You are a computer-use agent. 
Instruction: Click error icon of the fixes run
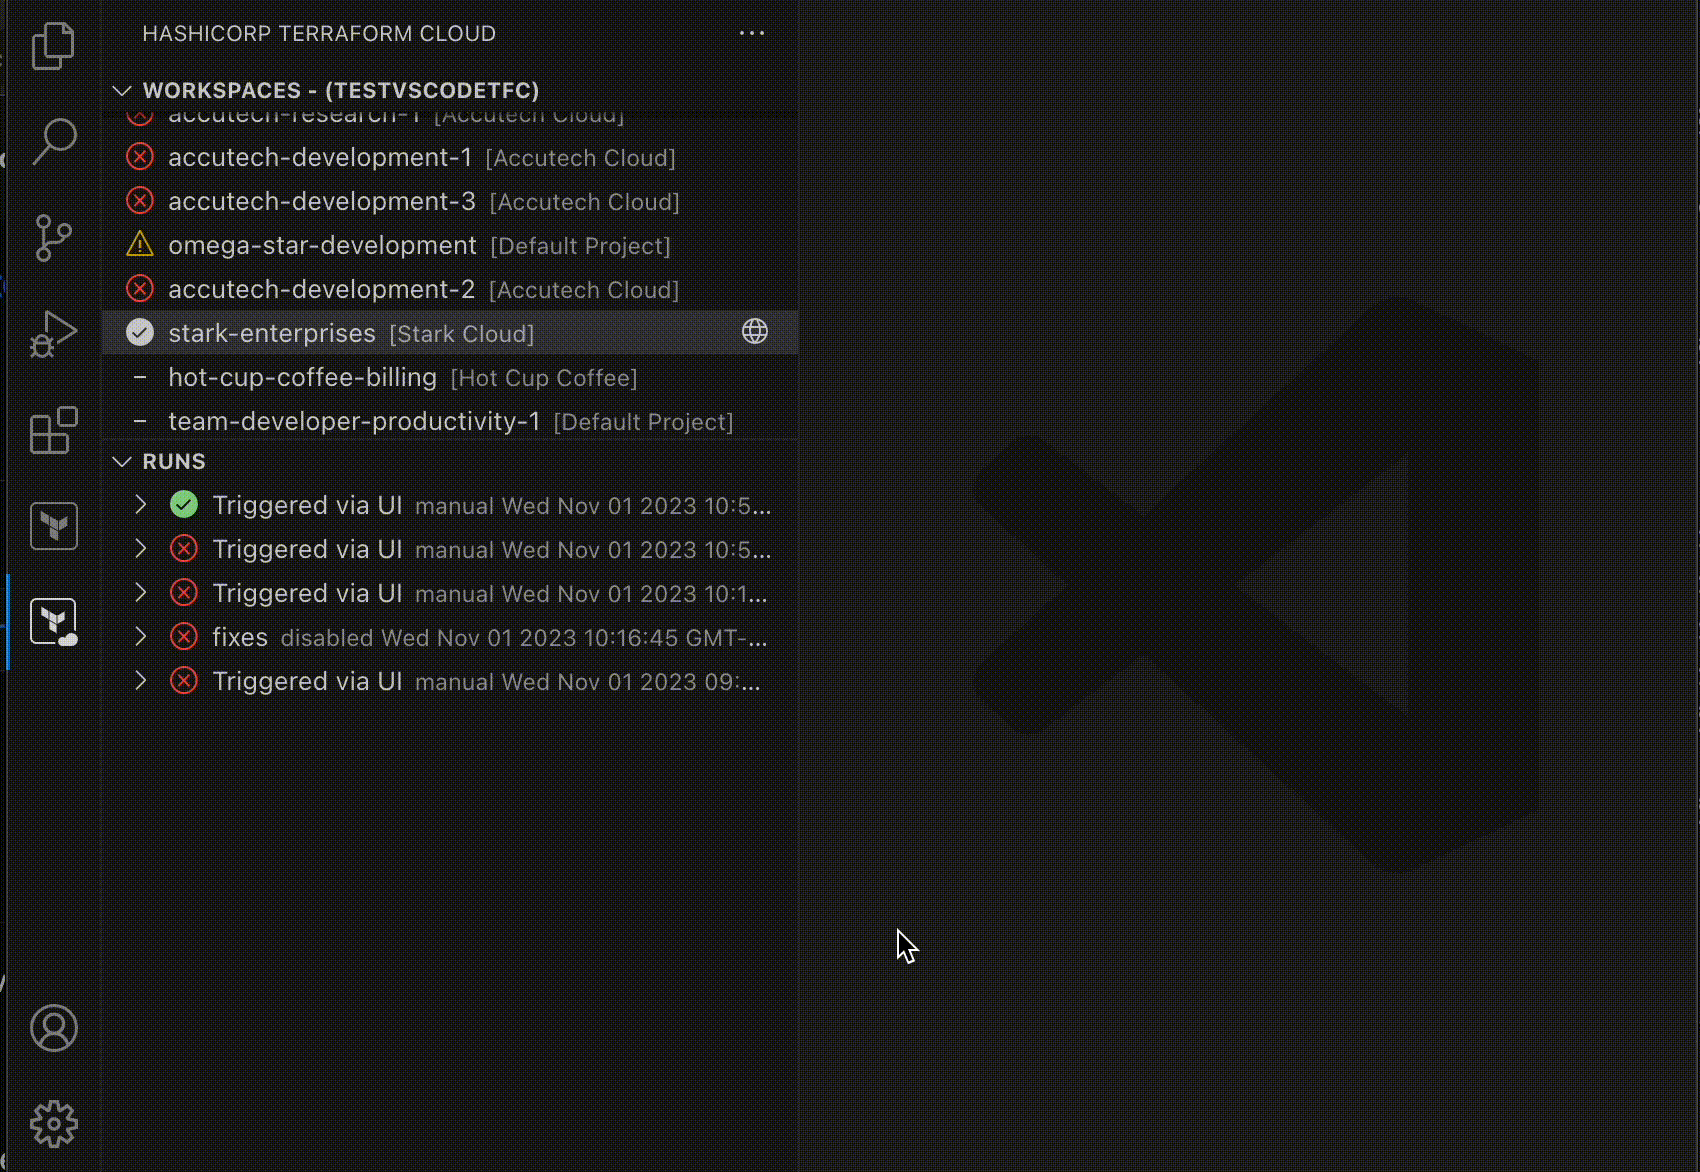pos(184,636)
